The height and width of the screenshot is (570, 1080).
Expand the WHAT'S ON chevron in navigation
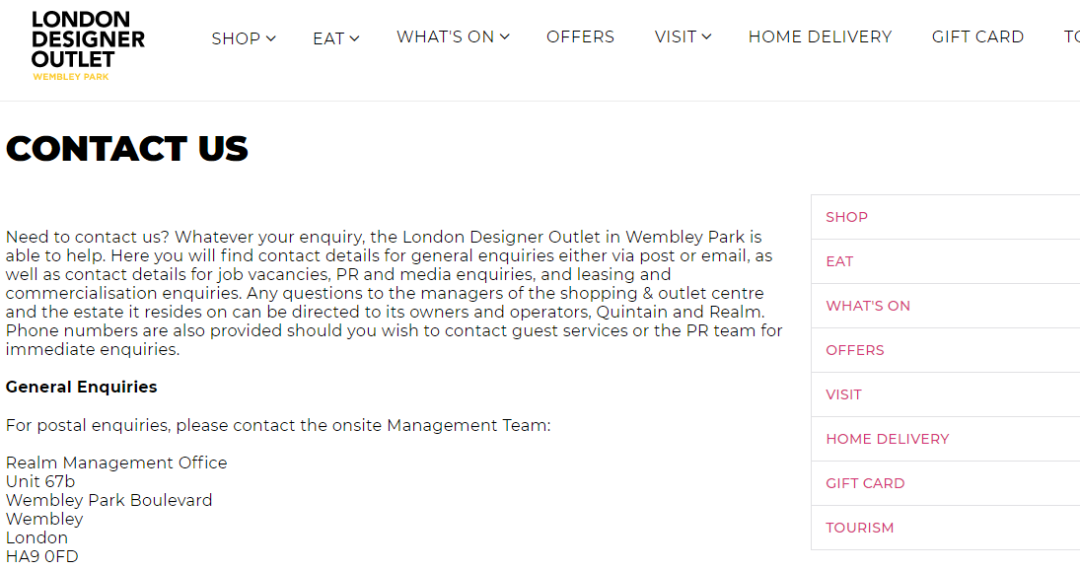point(505,36)
